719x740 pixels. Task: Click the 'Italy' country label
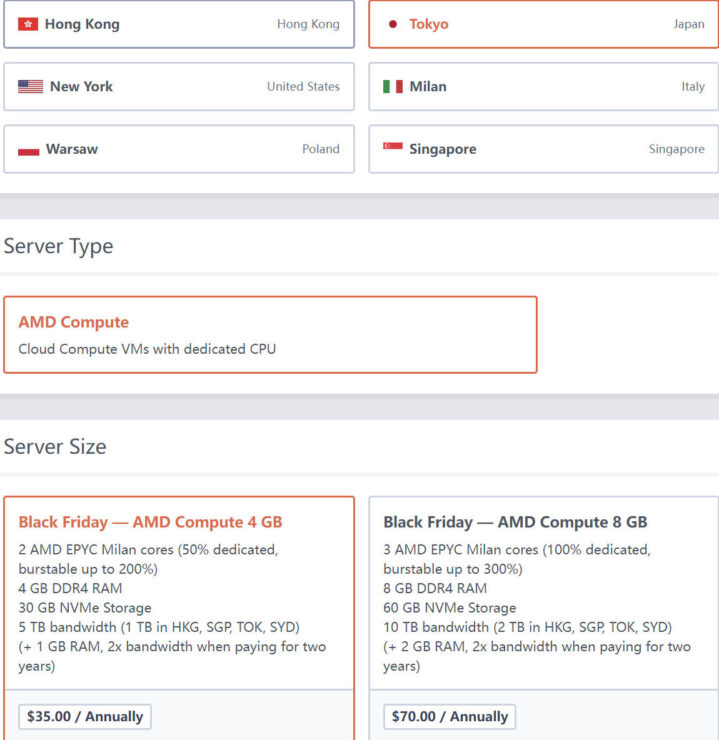coord(693,87)
